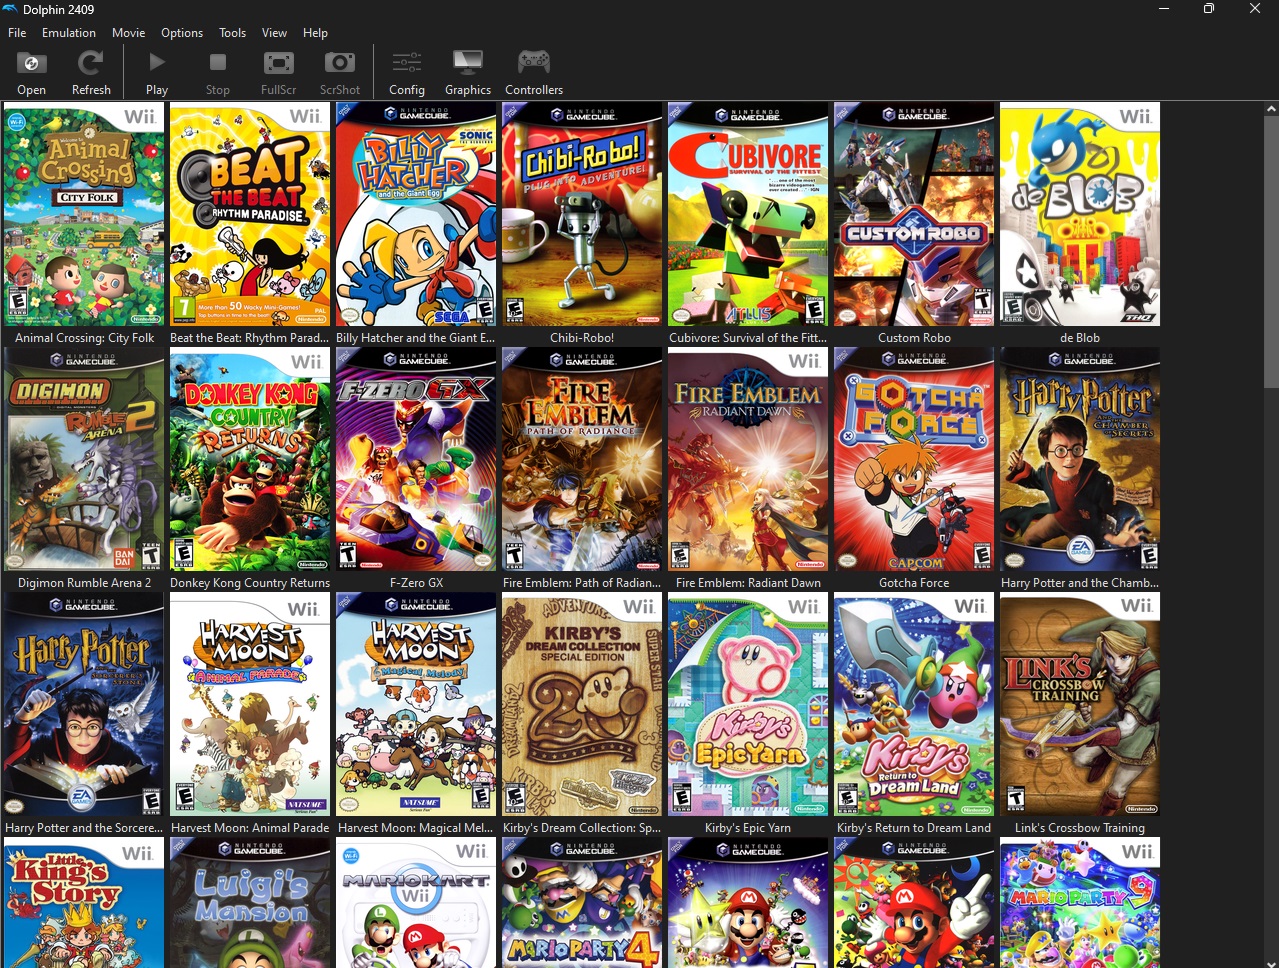1279x968 pixels.
Task: Click the Refresh game list icon
Action: click(91, 64)
